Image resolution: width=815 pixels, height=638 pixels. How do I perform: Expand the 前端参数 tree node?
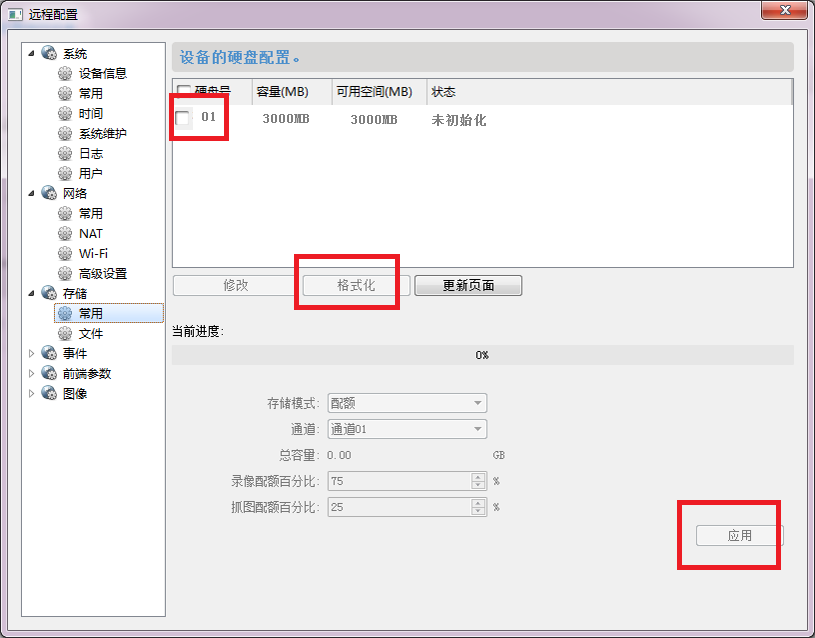[31, 373]
